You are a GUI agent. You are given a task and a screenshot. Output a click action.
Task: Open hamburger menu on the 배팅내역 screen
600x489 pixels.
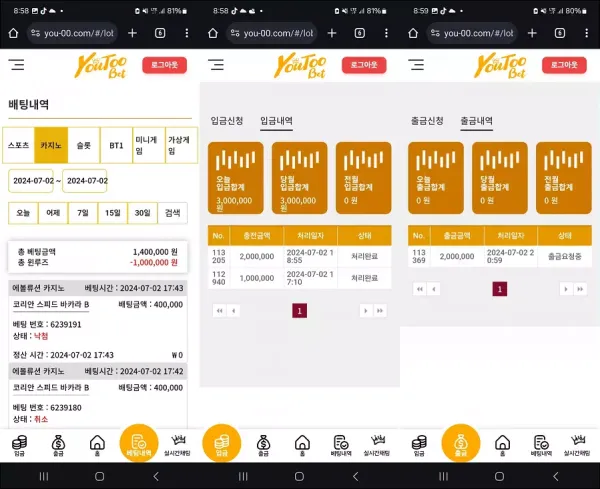tap(17, 66)
